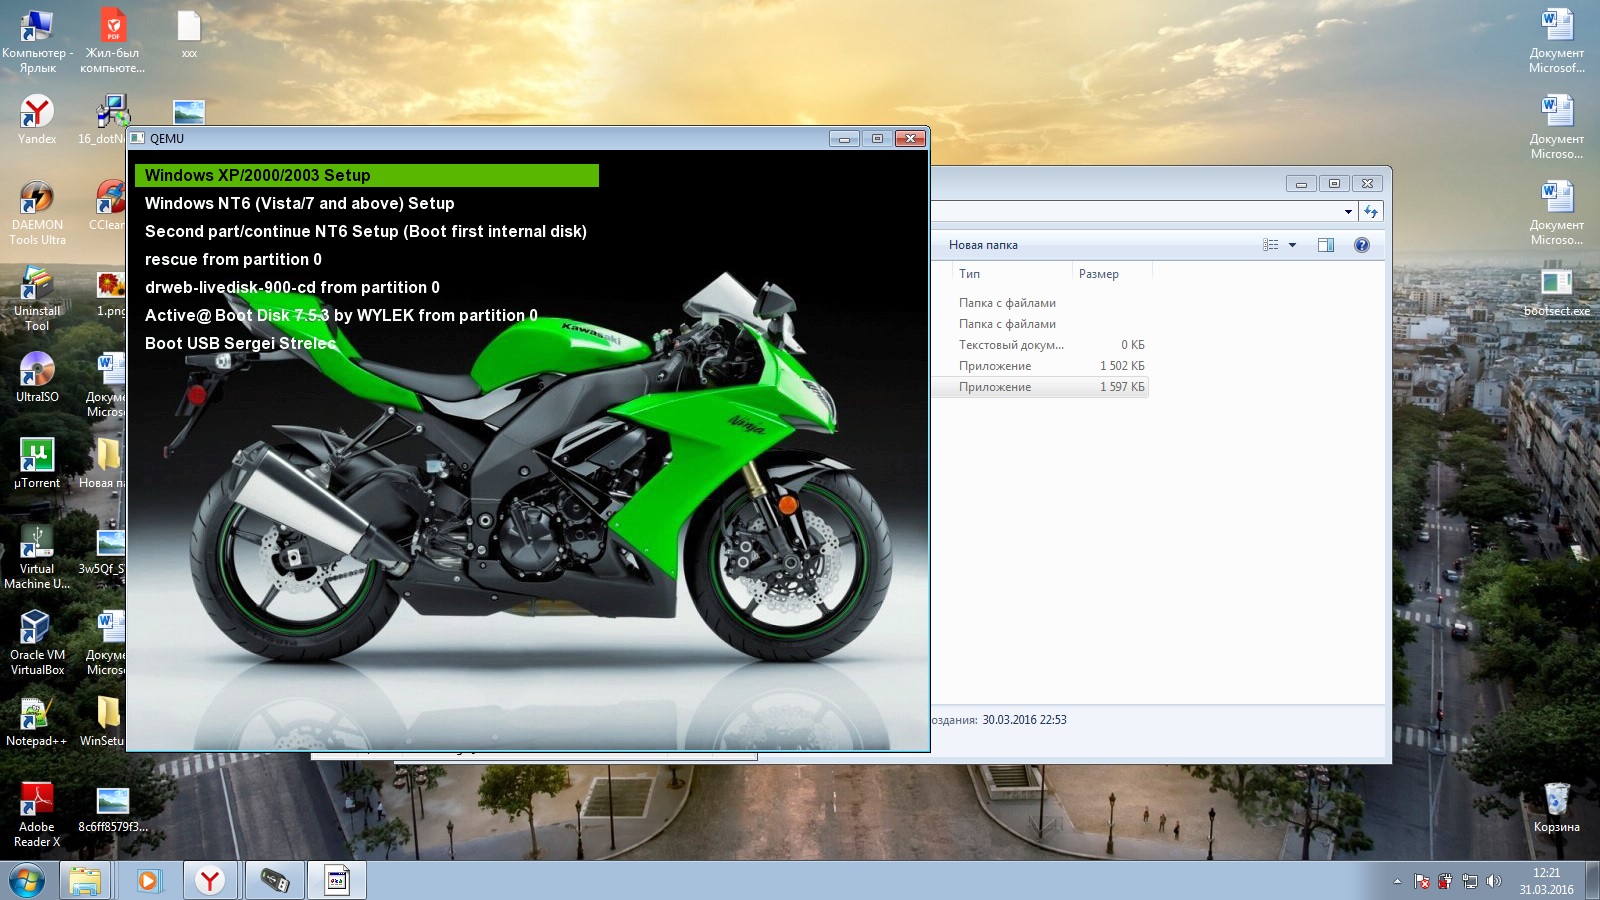Screen dimensions: 1600x900
Task: Select the UltraISO desktop icon
Action: point(37,371)
